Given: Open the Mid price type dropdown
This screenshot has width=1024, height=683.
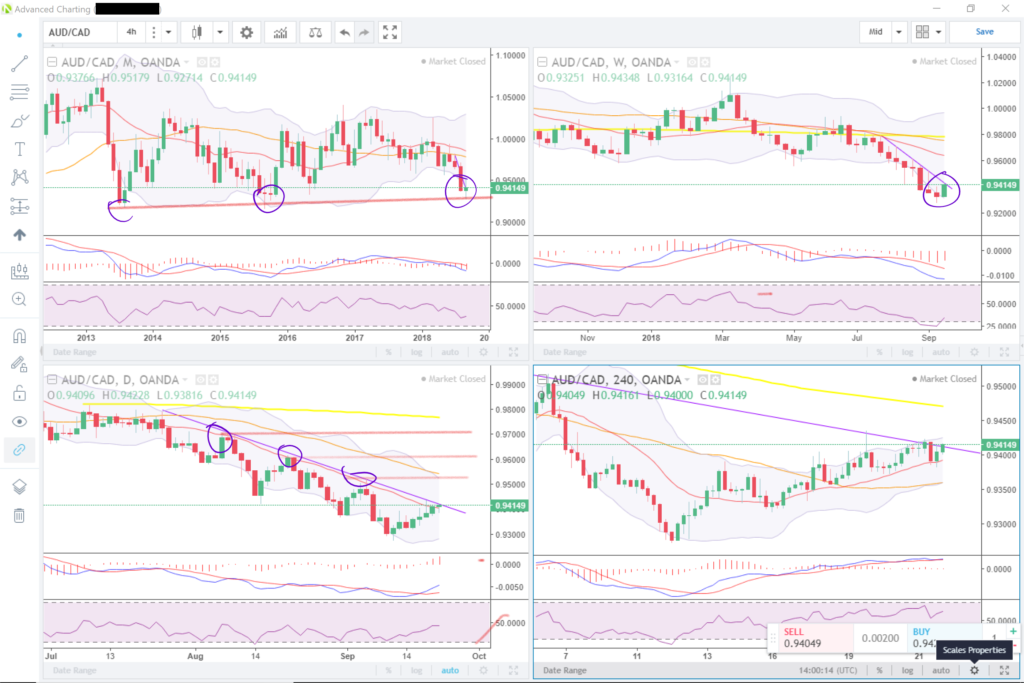Looking at the screenshot, I should [x=899, y=32].
